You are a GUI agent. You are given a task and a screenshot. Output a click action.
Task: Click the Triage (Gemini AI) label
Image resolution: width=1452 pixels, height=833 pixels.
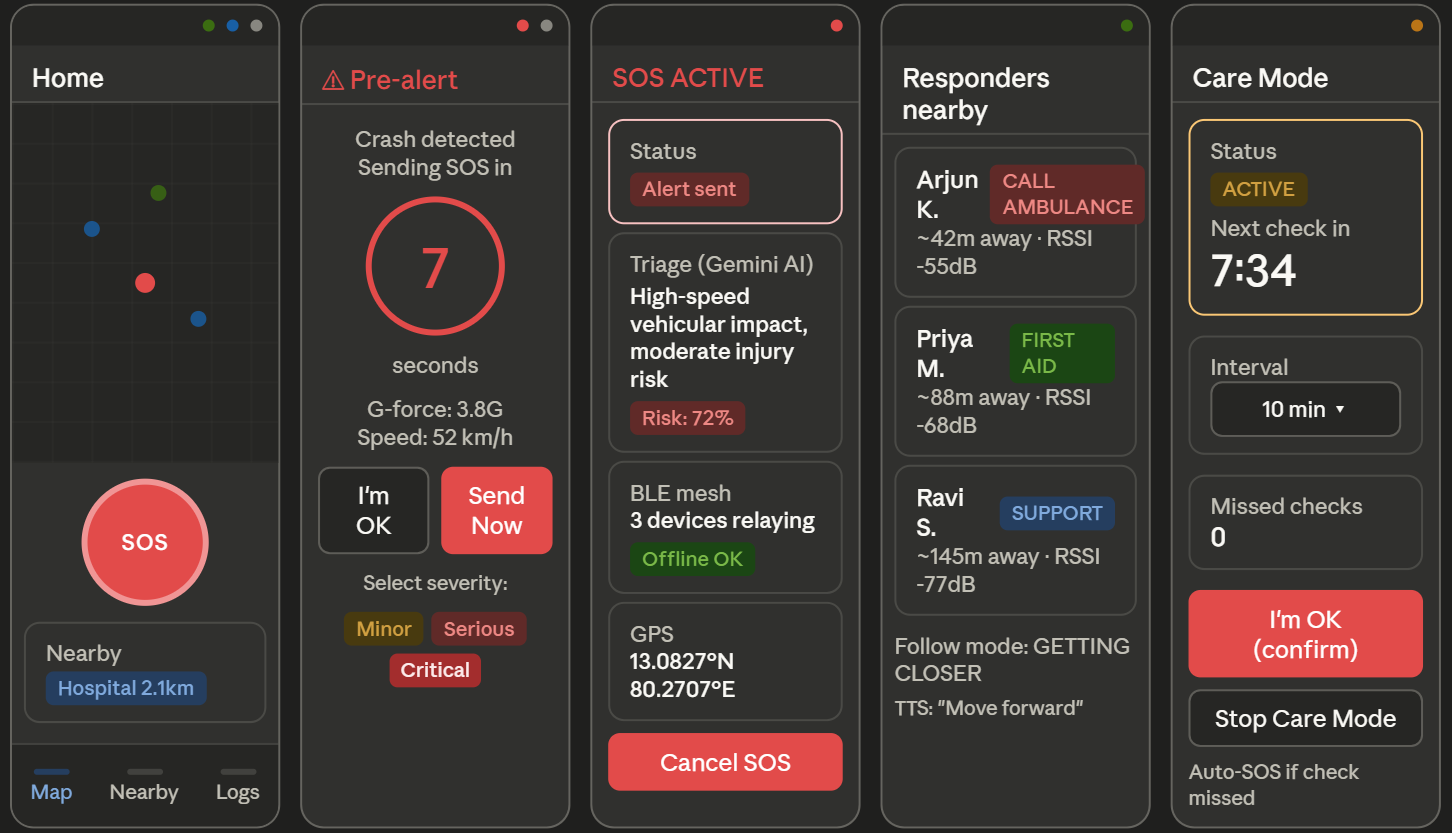point(722,264)
